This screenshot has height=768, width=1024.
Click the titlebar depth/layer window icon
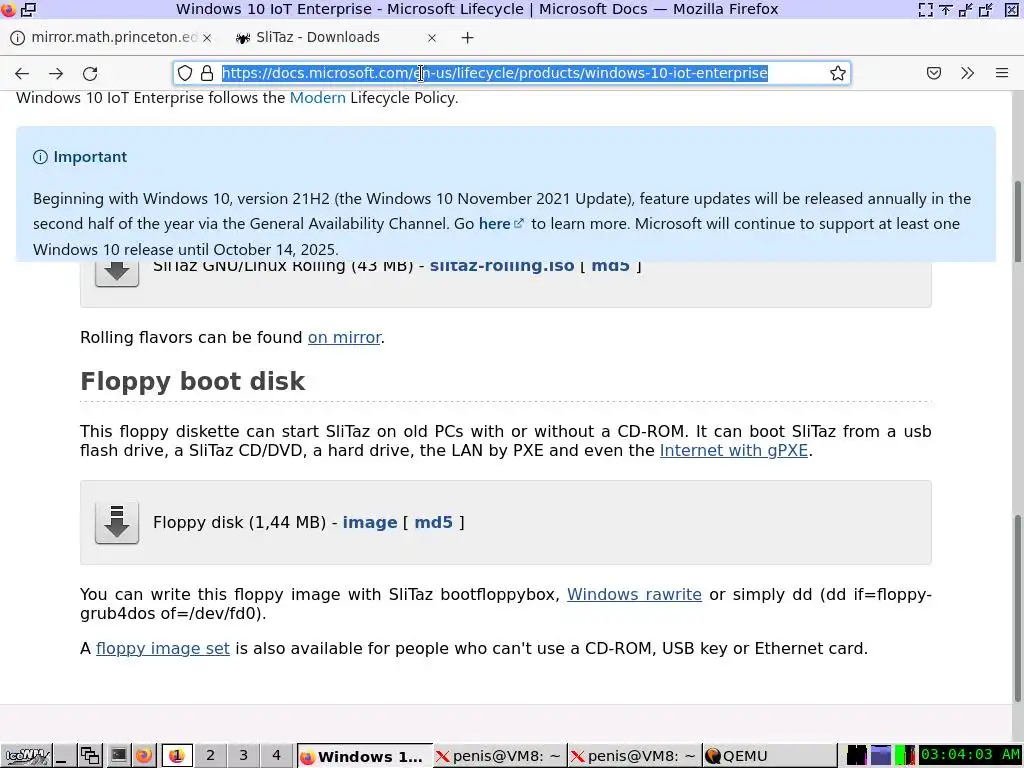(x=29, y=9)
